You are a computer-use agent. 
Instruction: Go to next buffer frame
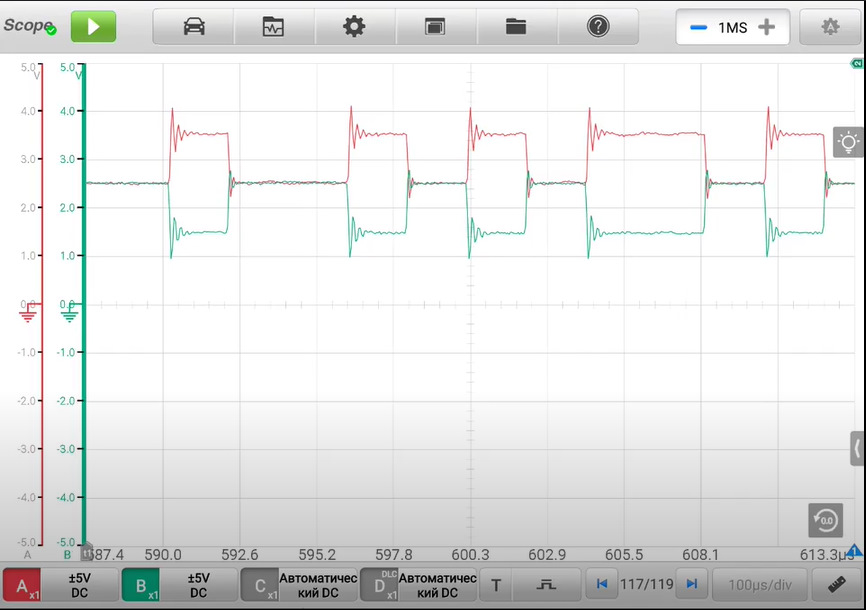[691, 584]
